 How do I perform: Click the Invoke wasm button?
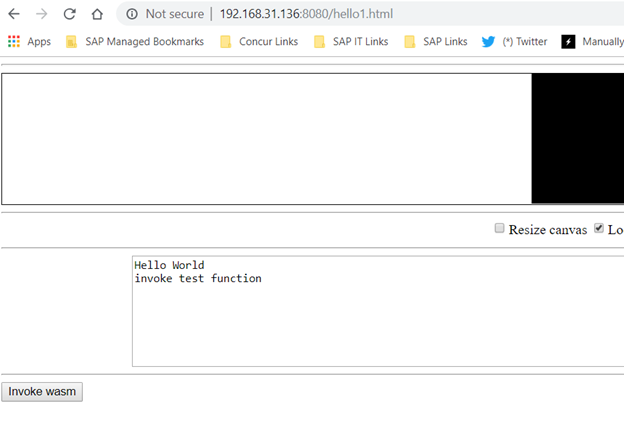[x=42, y=392]
